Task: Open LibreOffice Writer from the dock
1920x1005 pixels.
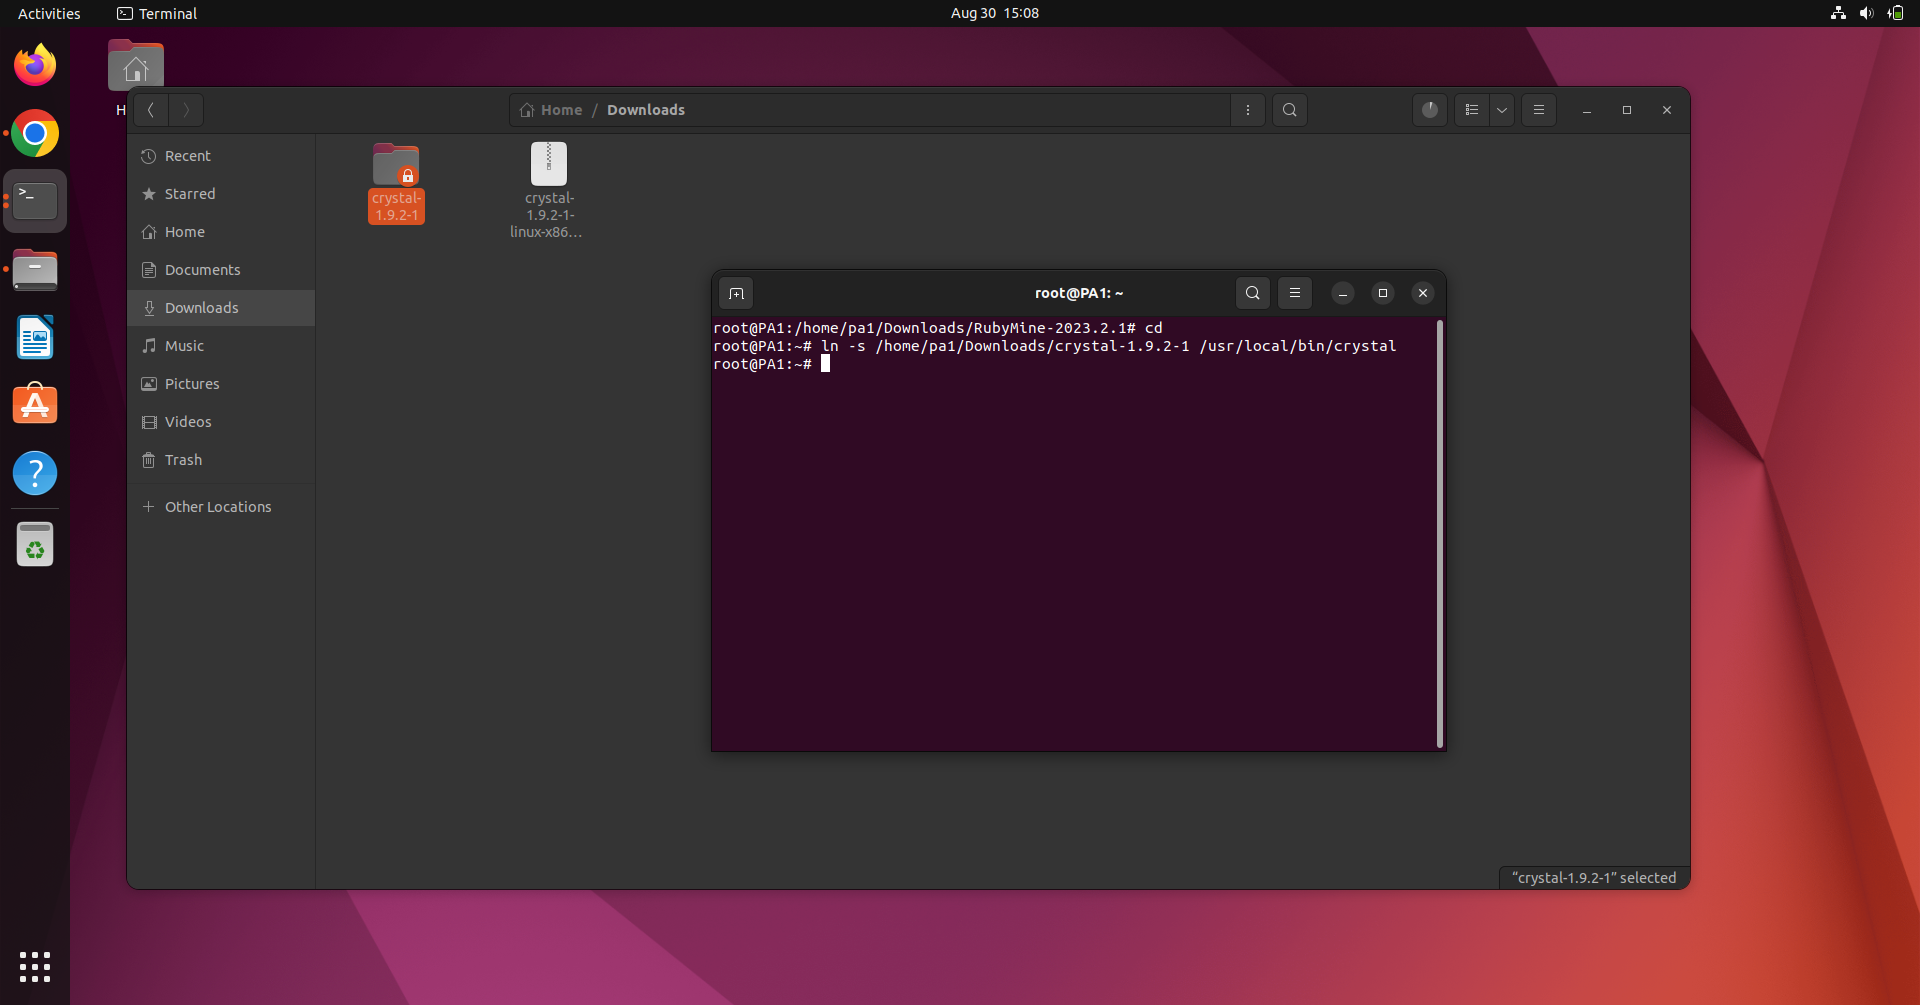Action: (34, 337)
